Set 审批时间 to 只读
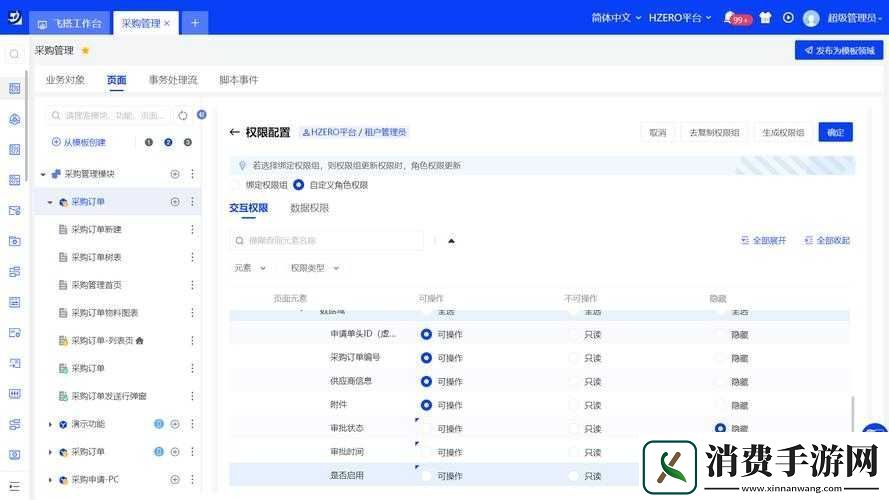Screen dimensions: 889x500 [574, 452]
